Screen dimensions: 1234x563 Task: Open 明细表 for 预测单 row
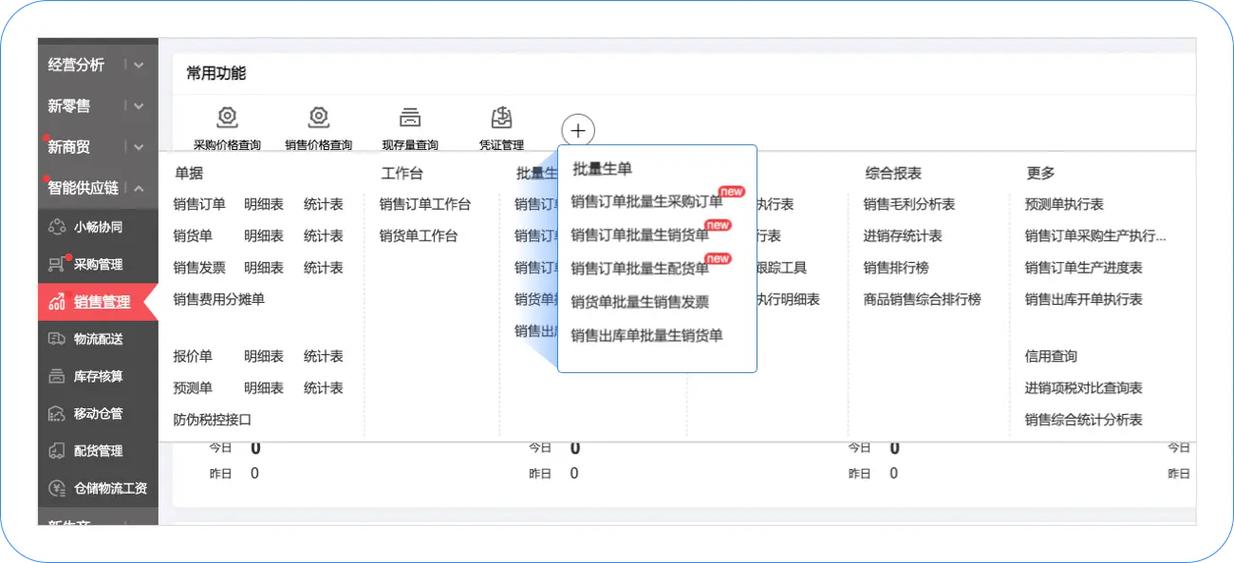point(264,388)
